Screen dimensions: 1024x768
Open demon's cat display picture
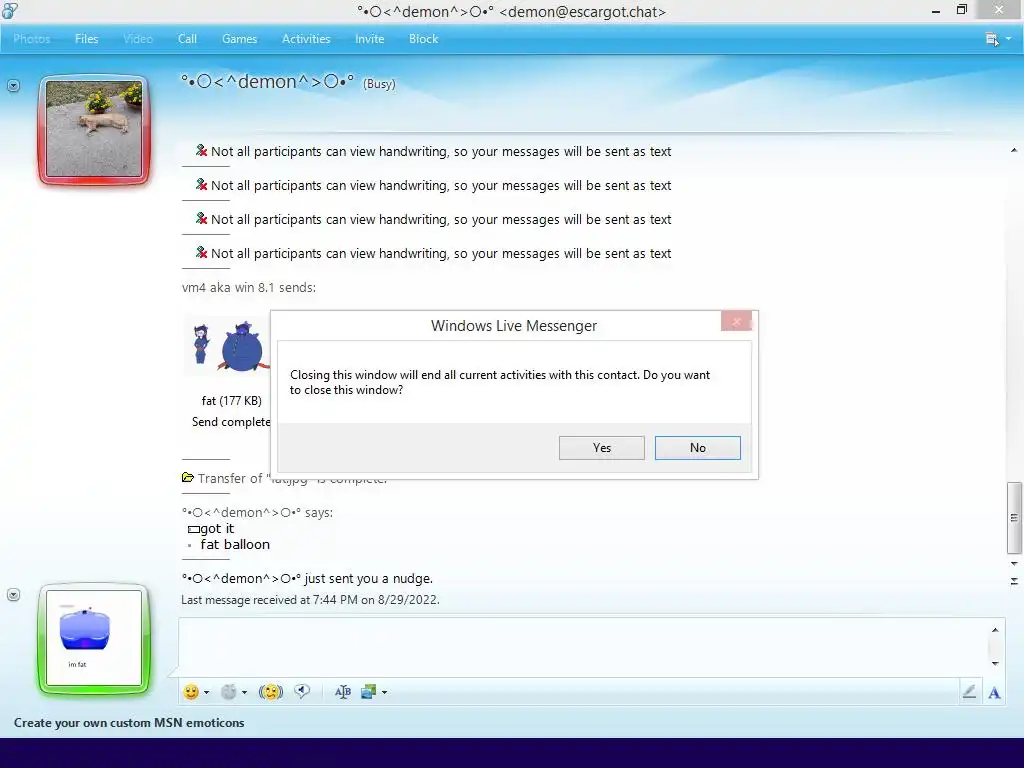pos(94,129)
